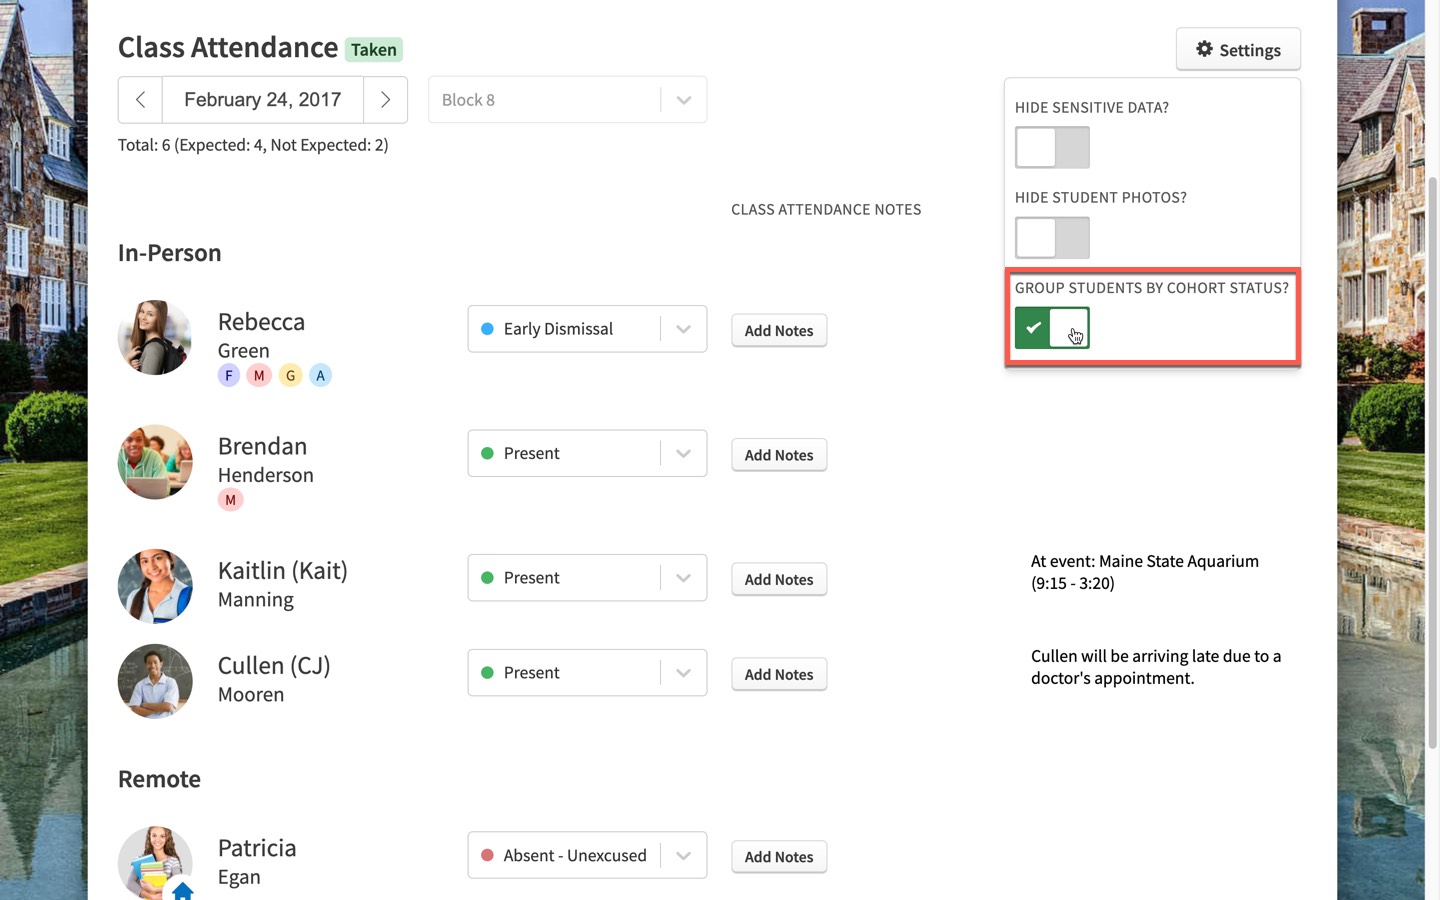Viewport: 1440px width, 900px height.
Task: Advance to next day with right arrow
Action: 385,99
